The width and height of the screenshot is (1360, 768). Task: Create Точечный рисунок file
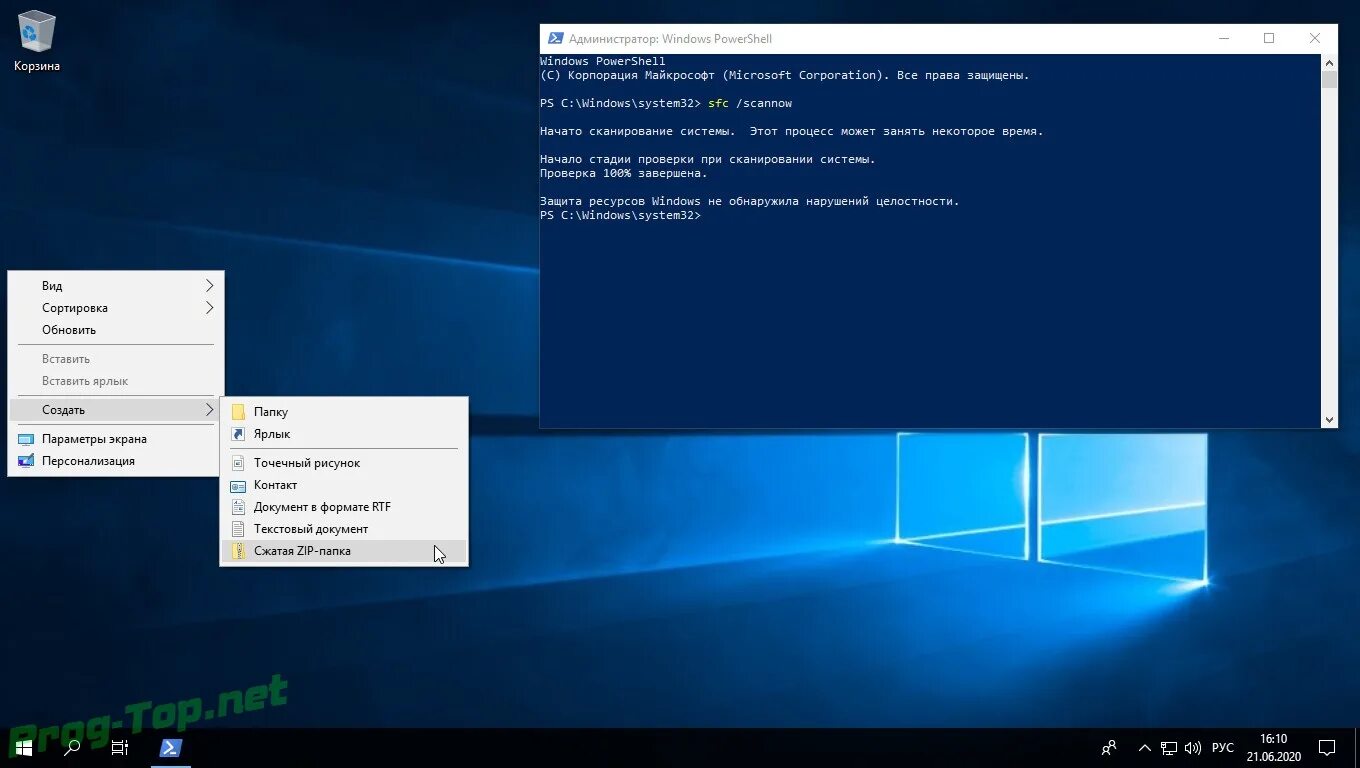pyautogui.click(x=344, y=463)
